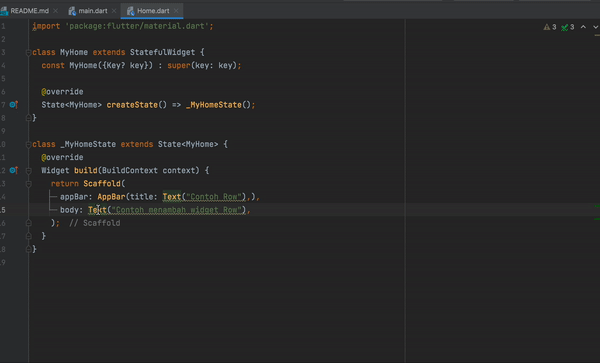Click Text widget on the body line
Viewport: 600px width, 363px height.
click(97, 210)
